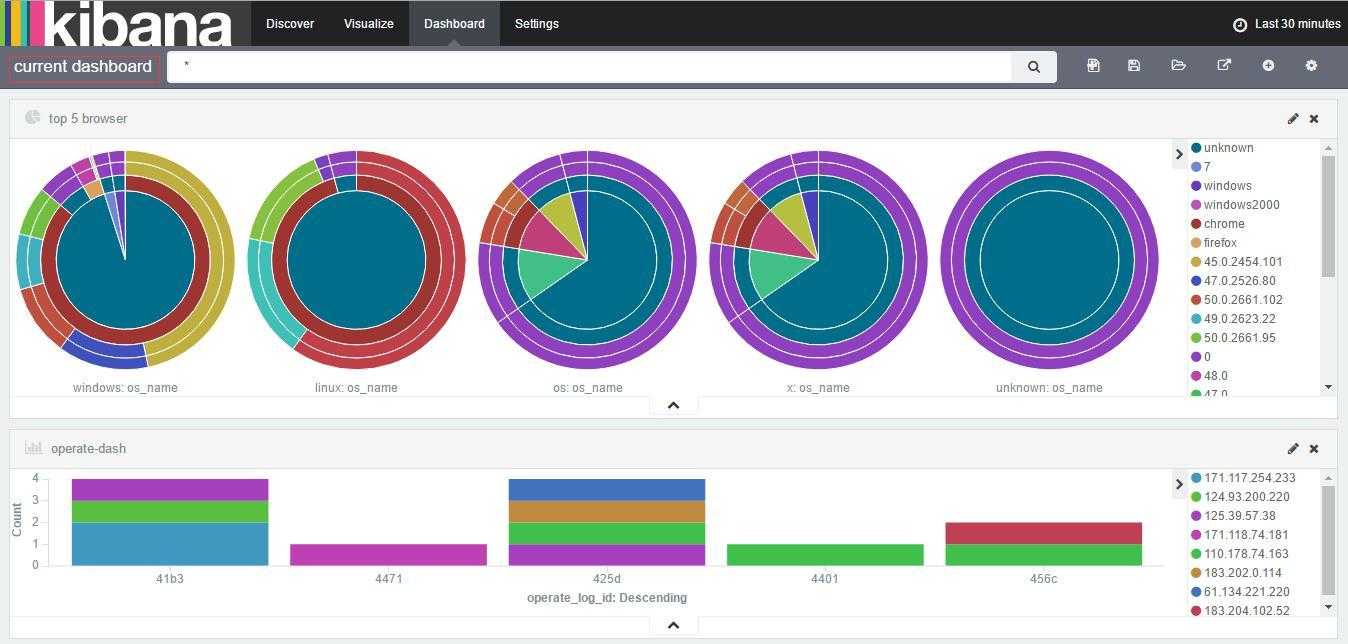Click the 171.118.74.181 legend entry

click(1240, 535)
